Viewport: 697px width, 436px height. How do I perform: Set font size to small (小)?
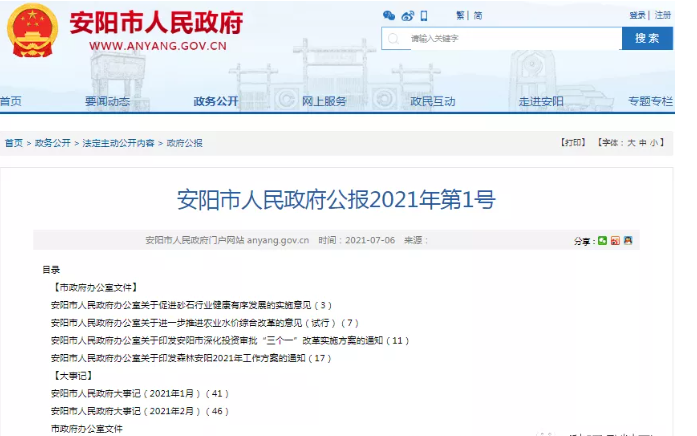coord(654,143)
